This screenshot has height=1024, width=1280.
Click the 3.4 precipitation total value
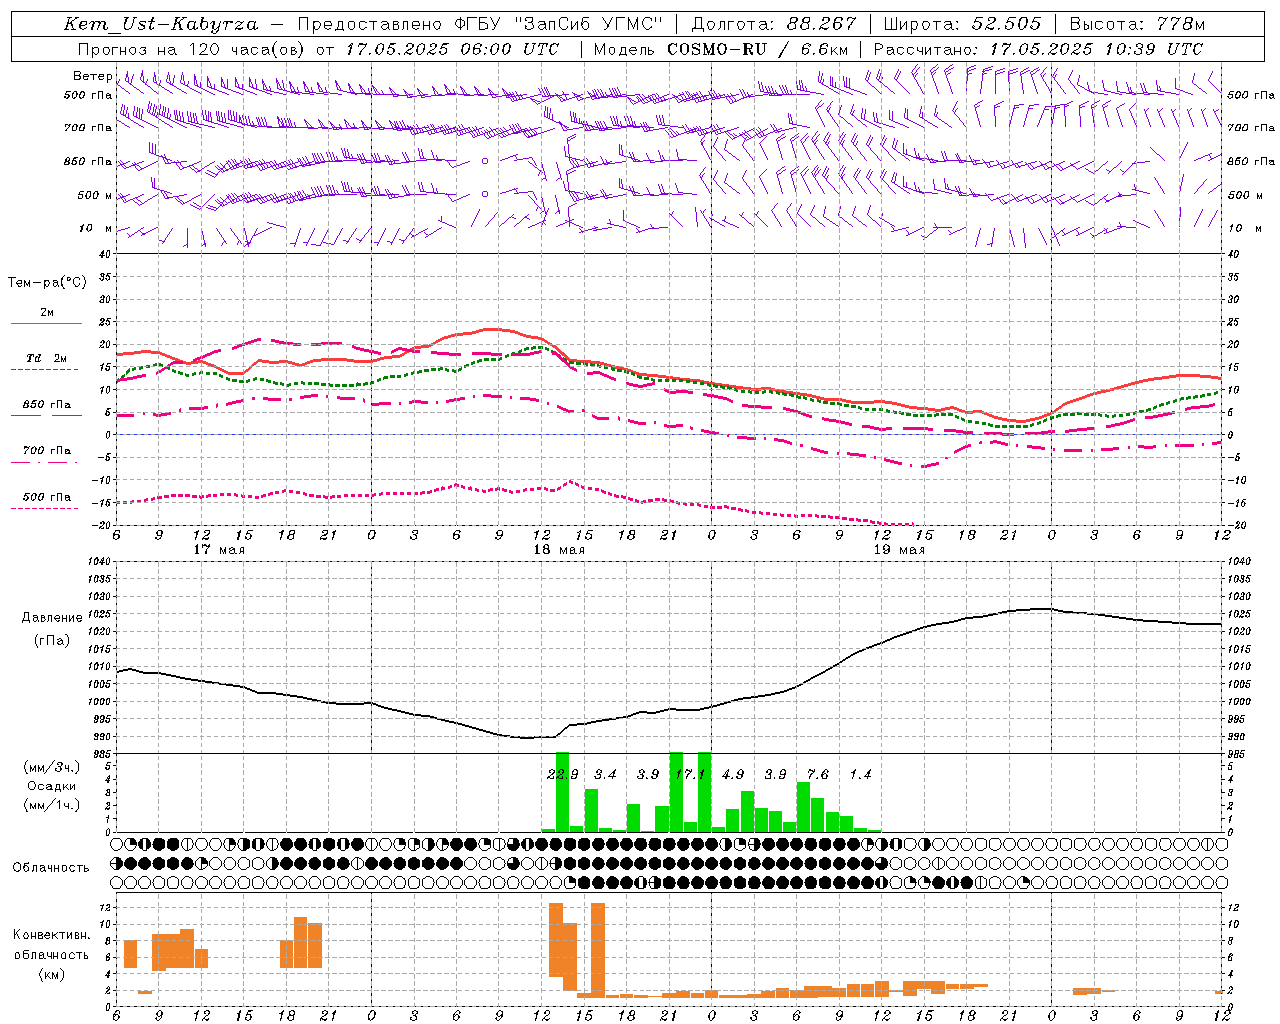coord(605,775)
